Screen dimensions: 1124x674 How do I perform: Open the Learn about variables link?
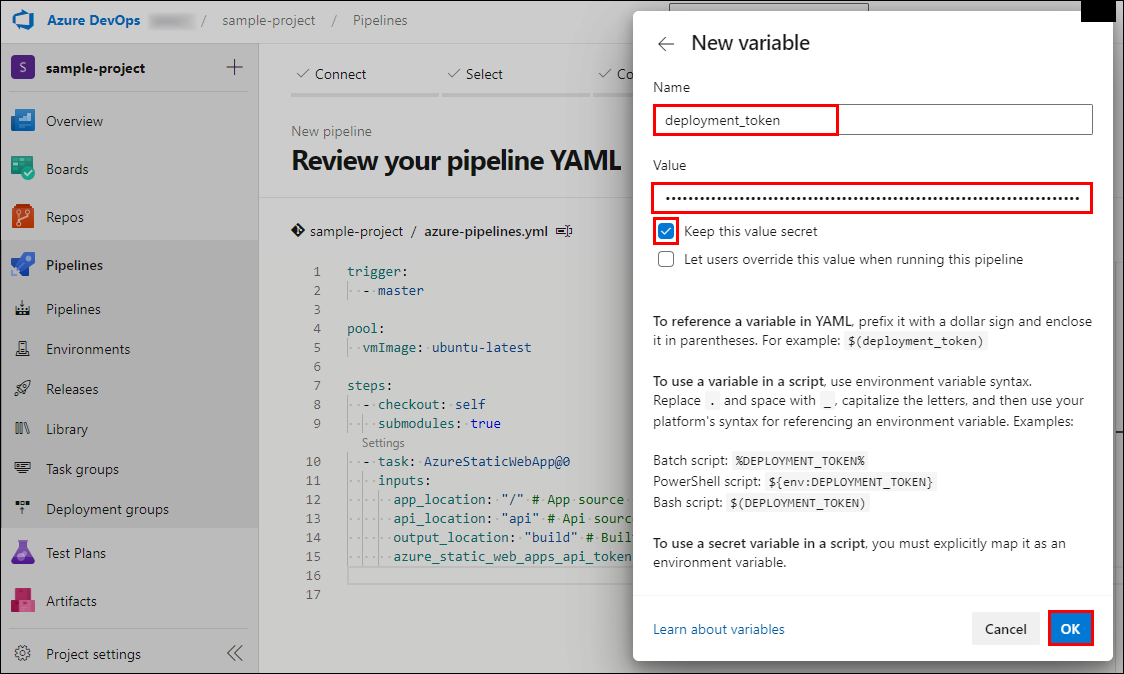718,629
